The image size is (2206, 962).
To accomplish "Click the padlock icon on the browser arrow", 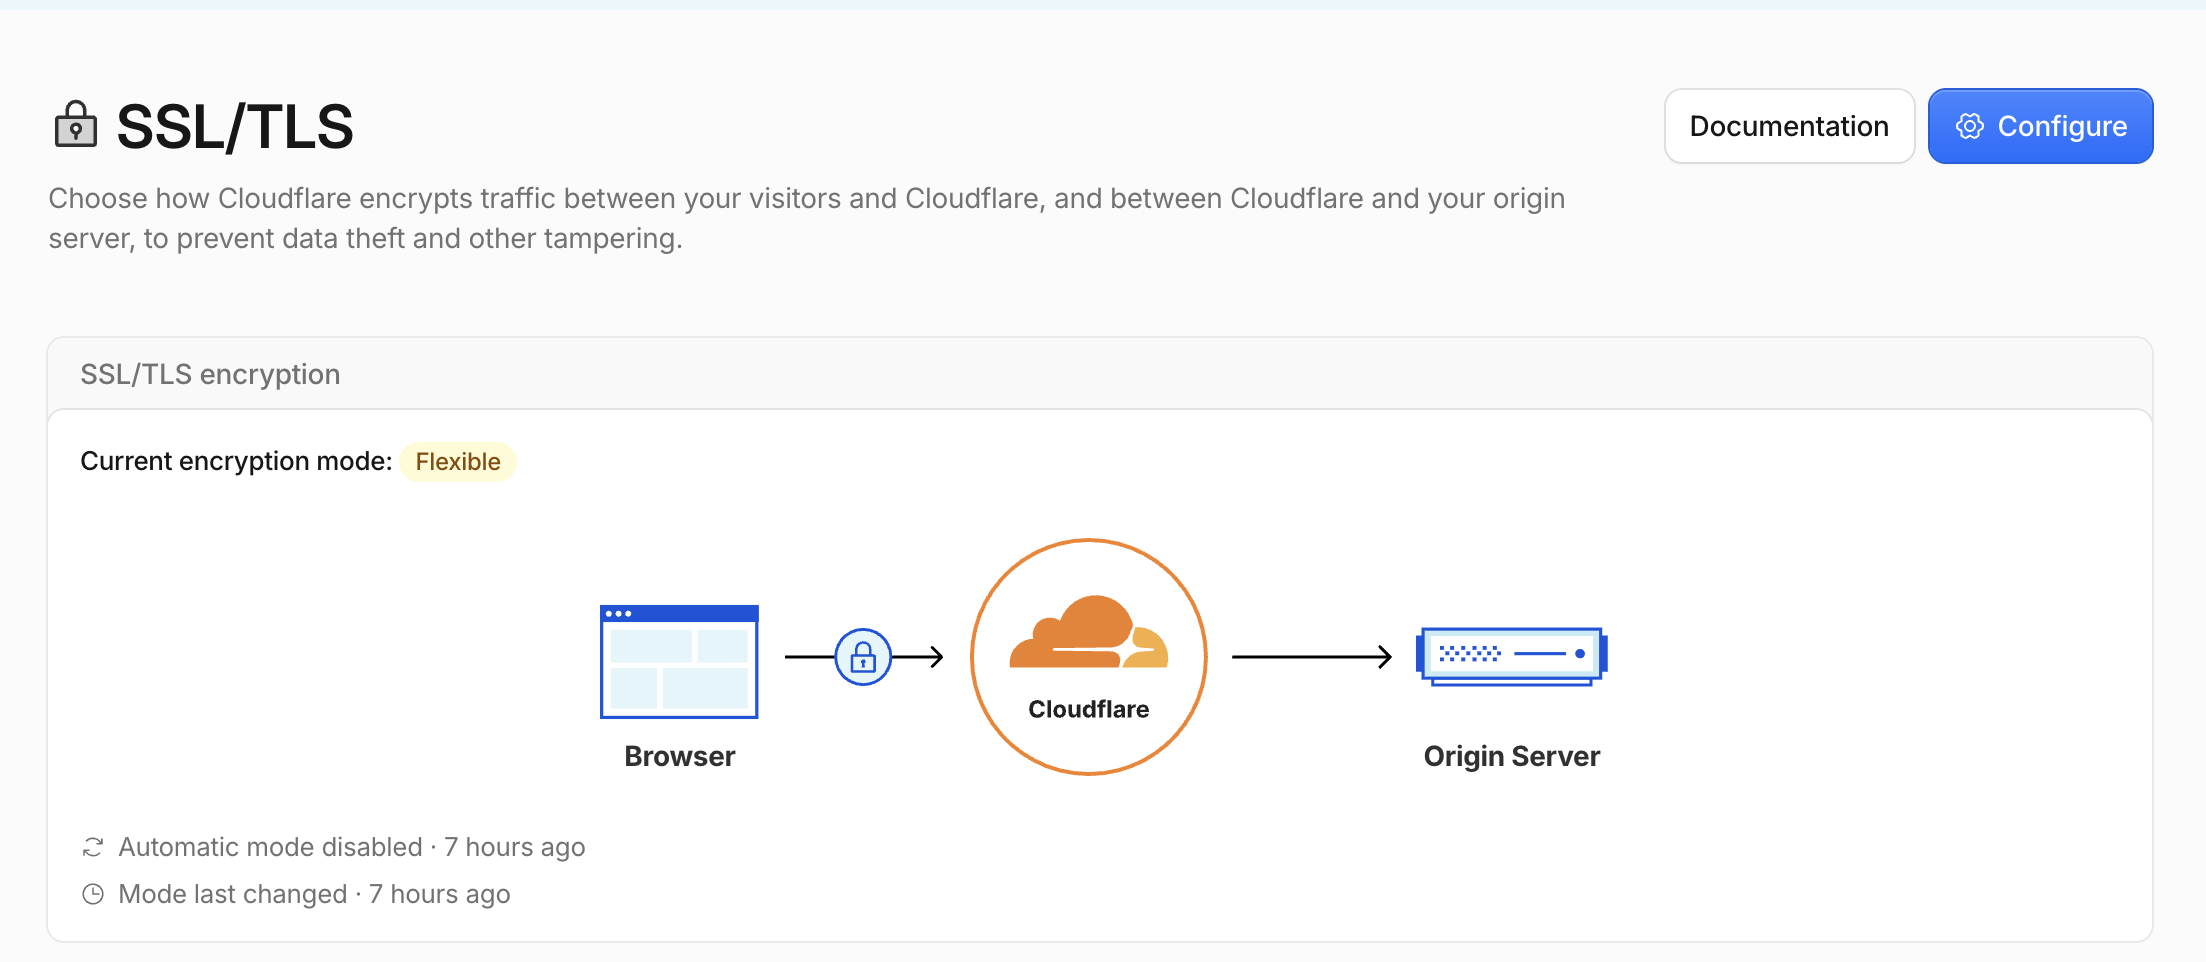I will tap(863, 657).
